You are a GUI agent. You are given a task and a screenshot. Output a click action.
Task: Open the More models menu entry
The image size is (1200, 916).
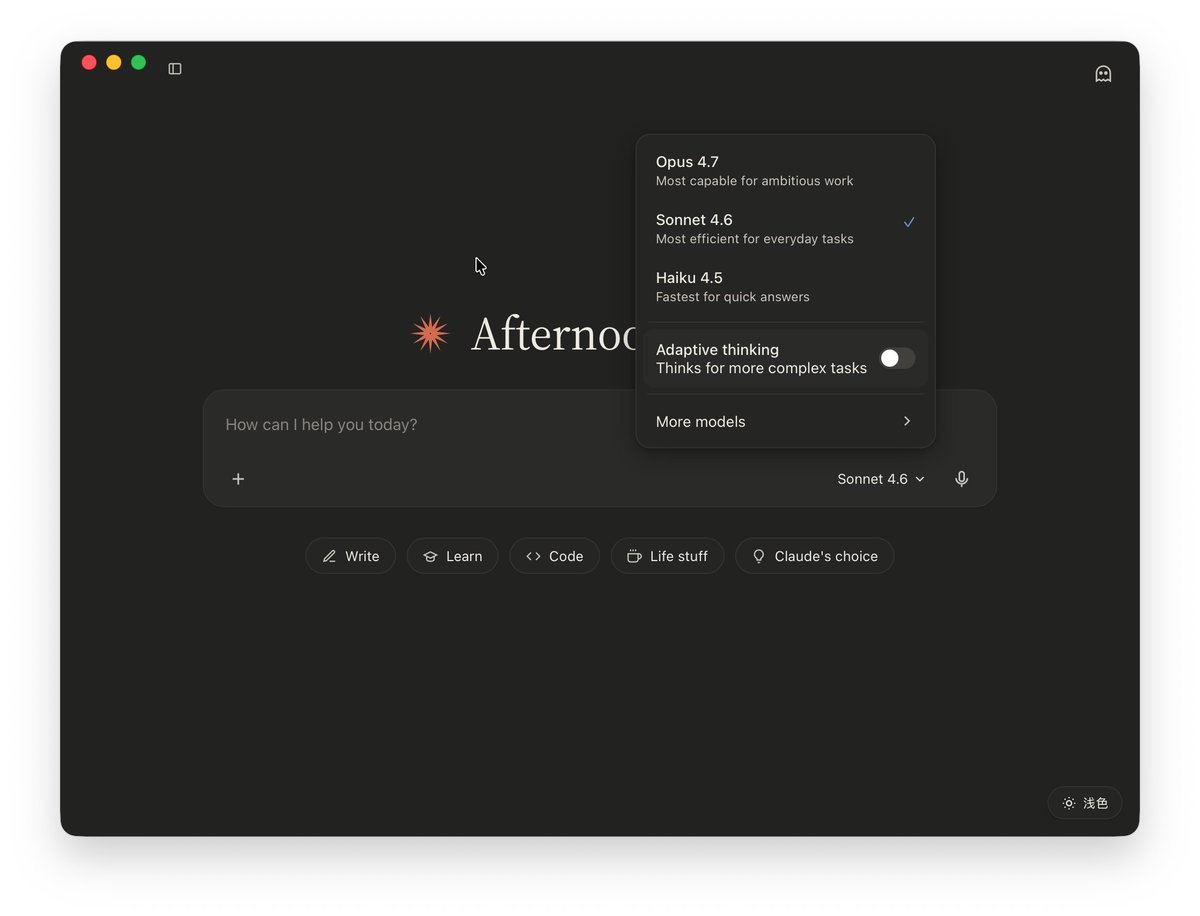pos(785,421)
